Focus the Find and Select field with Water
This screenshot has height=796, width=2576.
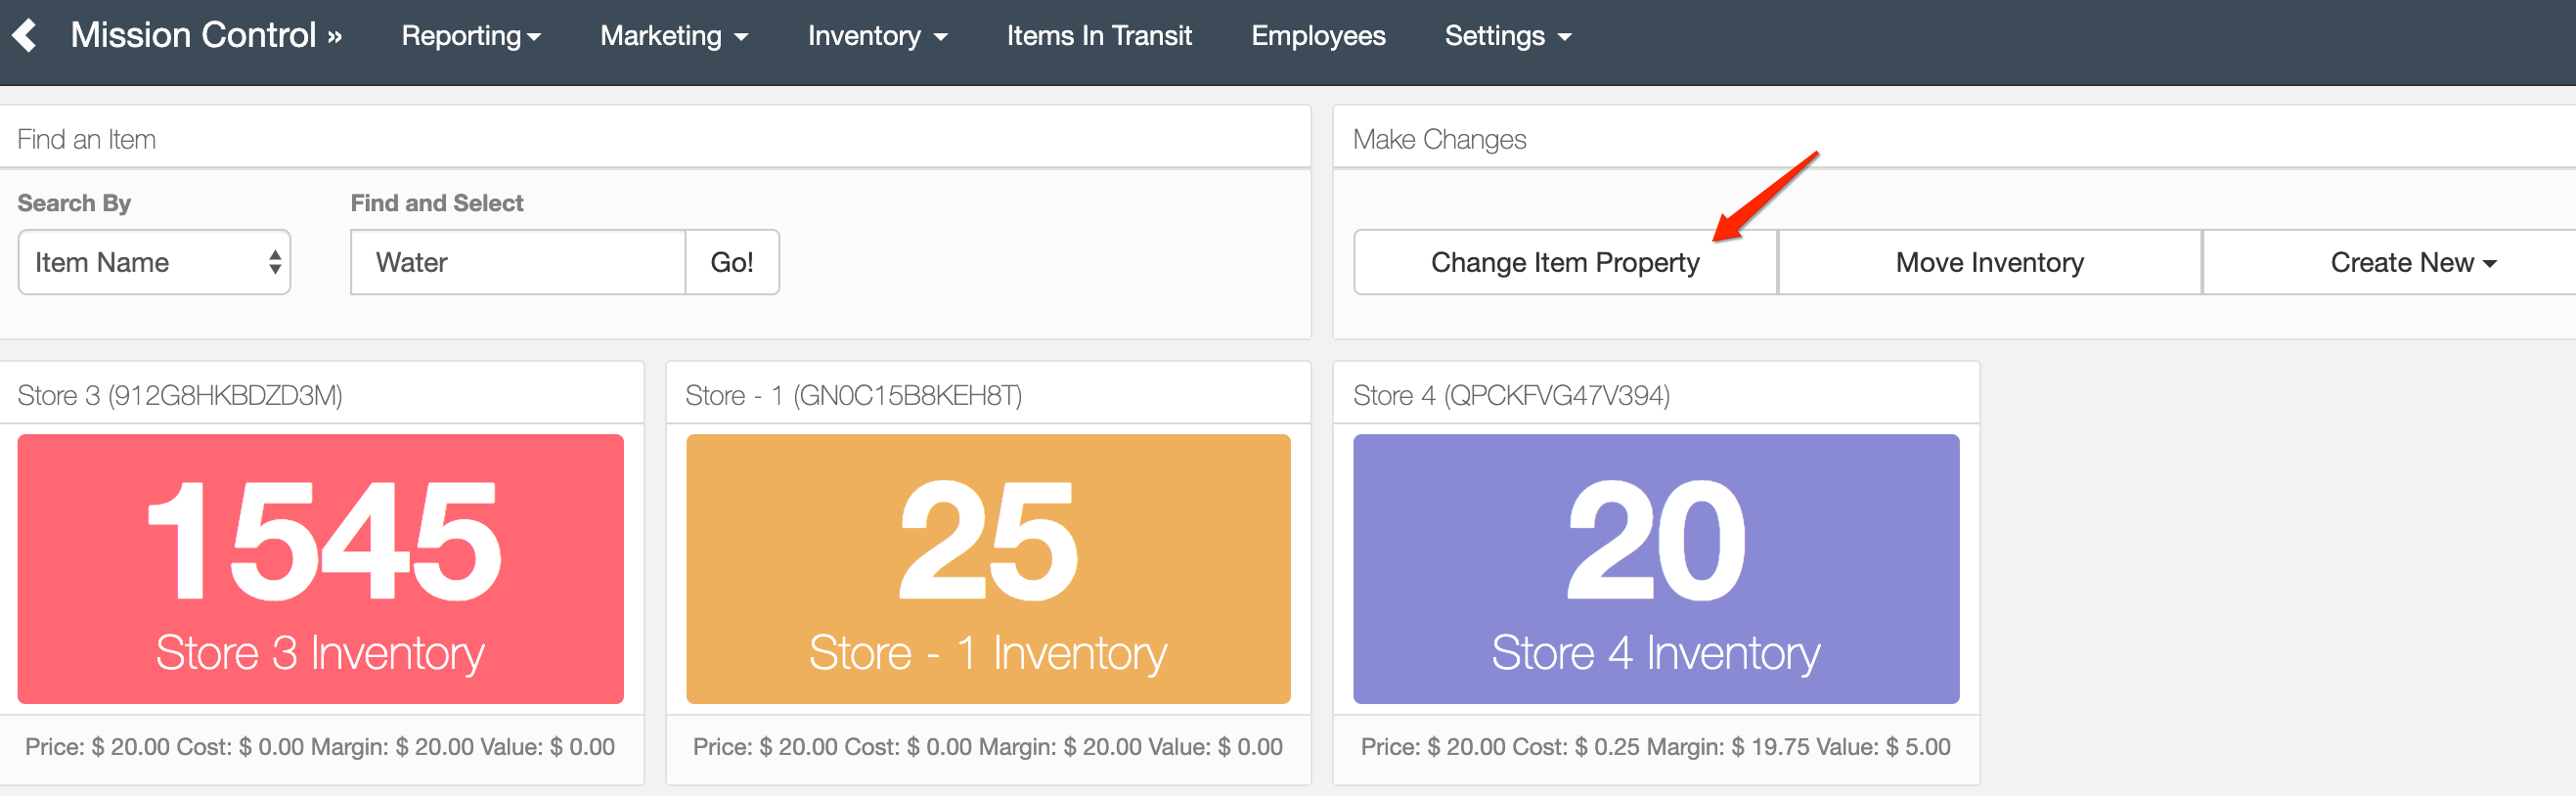click(518, 262)
